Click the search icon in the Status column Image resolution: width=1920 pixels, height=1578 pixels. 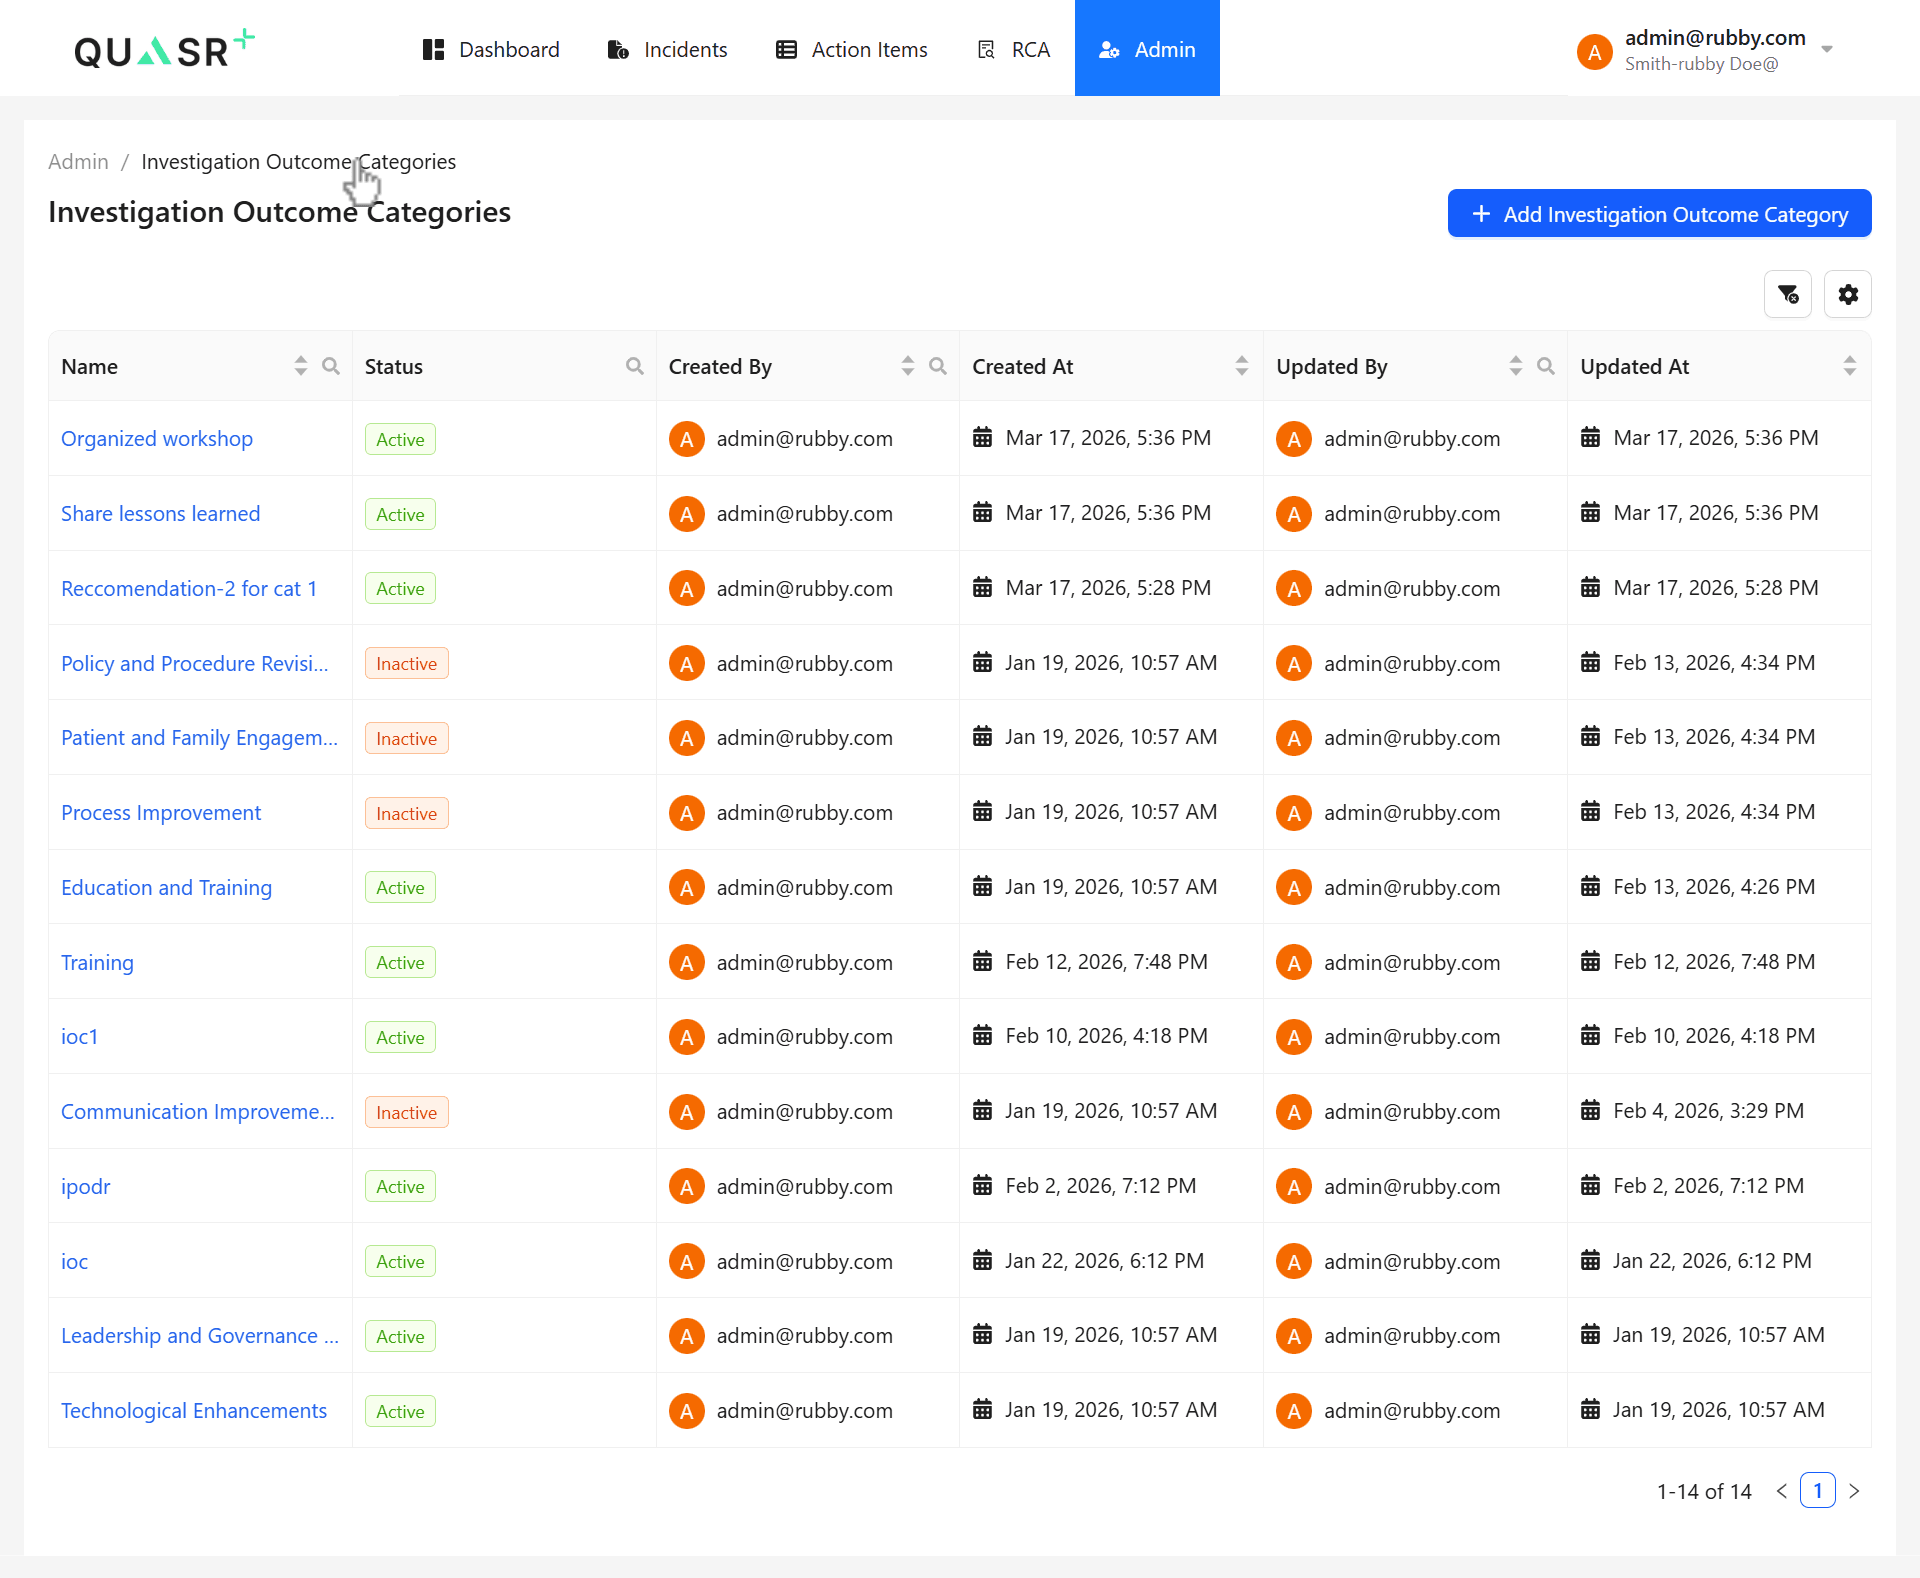(635, 366)
